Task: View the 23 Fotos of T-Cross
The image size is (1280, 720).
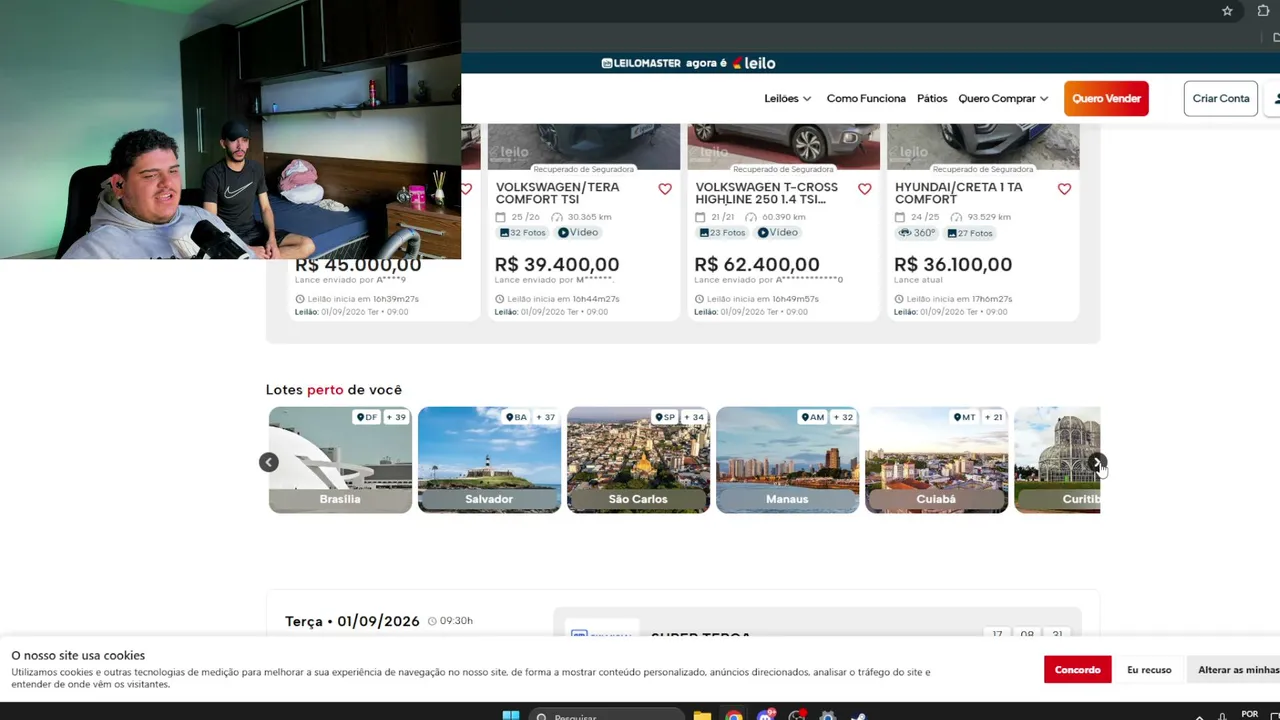Action: click(x=722, y=233)
